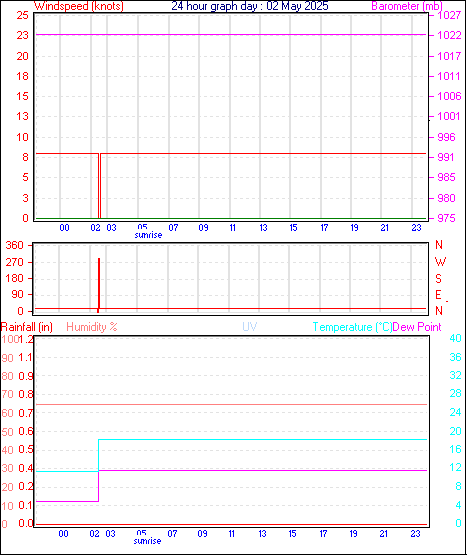Click the red windspeed dip near hour 02
Screen dimensions: 467x559
(x=100, y=185)
